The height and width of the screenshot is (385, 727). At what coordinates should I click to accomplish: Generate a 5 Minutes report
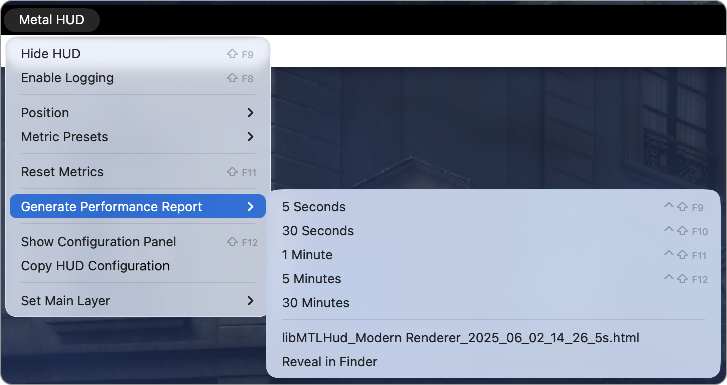click(493, 279)
